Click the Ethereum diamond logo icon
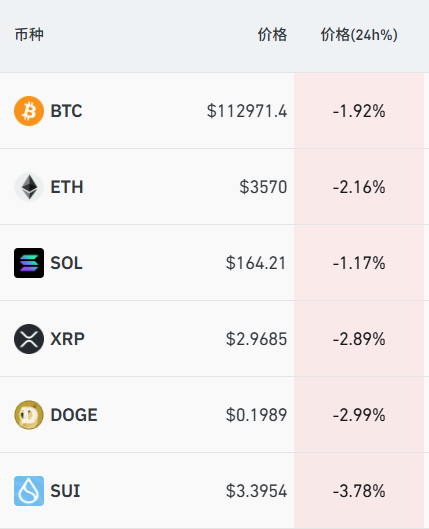 tap(29, 187)
